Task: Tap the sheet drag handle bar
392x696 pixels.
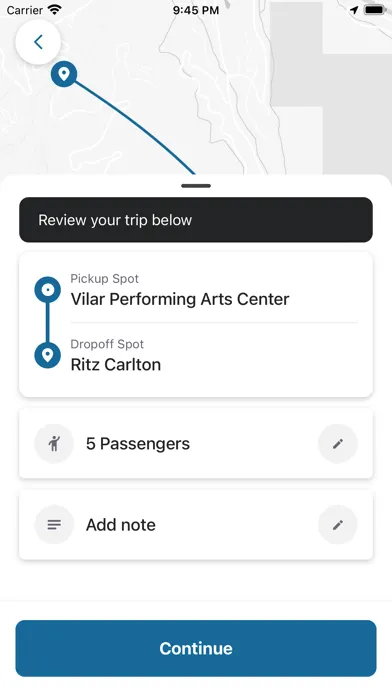Action: coord(196,186)
